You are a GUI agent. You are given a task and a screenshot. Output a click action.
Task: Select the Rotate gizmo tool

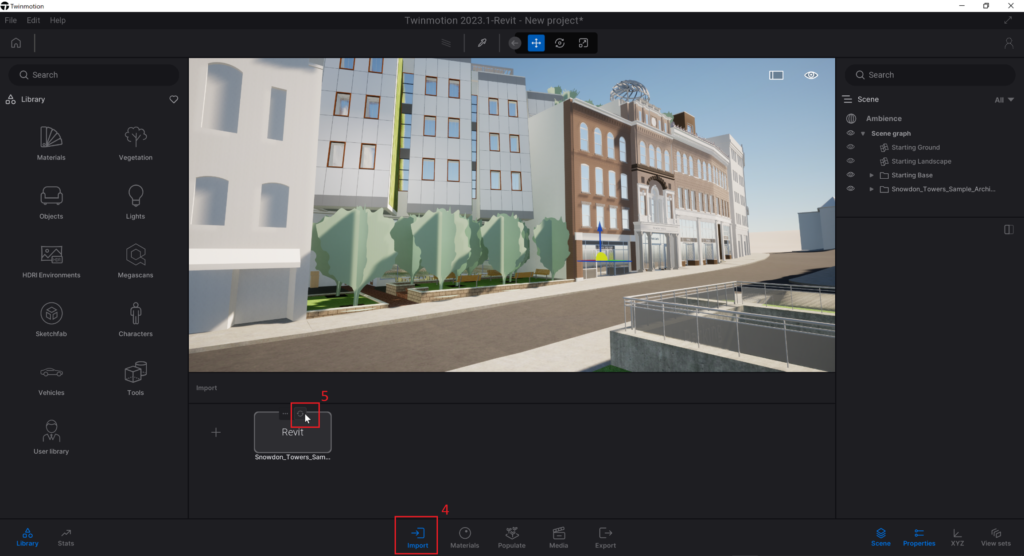tap(560, 43)
